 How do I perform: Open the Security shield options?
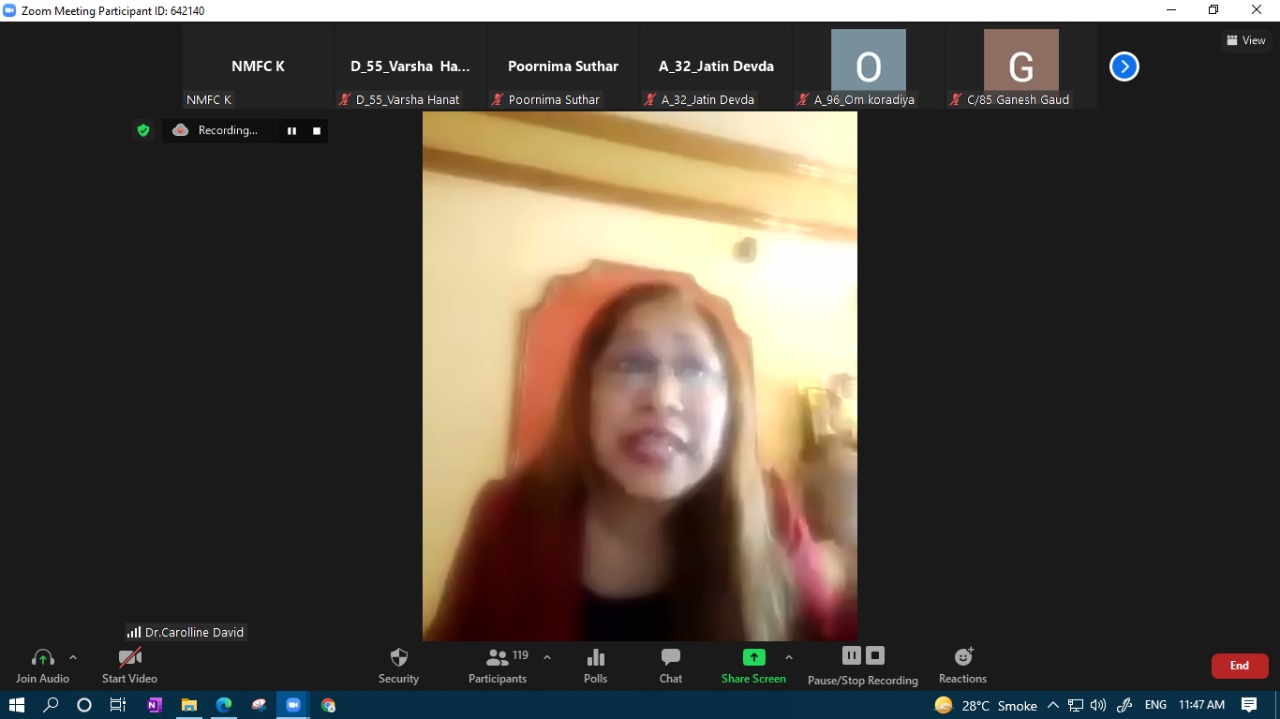tap(398, 665)
